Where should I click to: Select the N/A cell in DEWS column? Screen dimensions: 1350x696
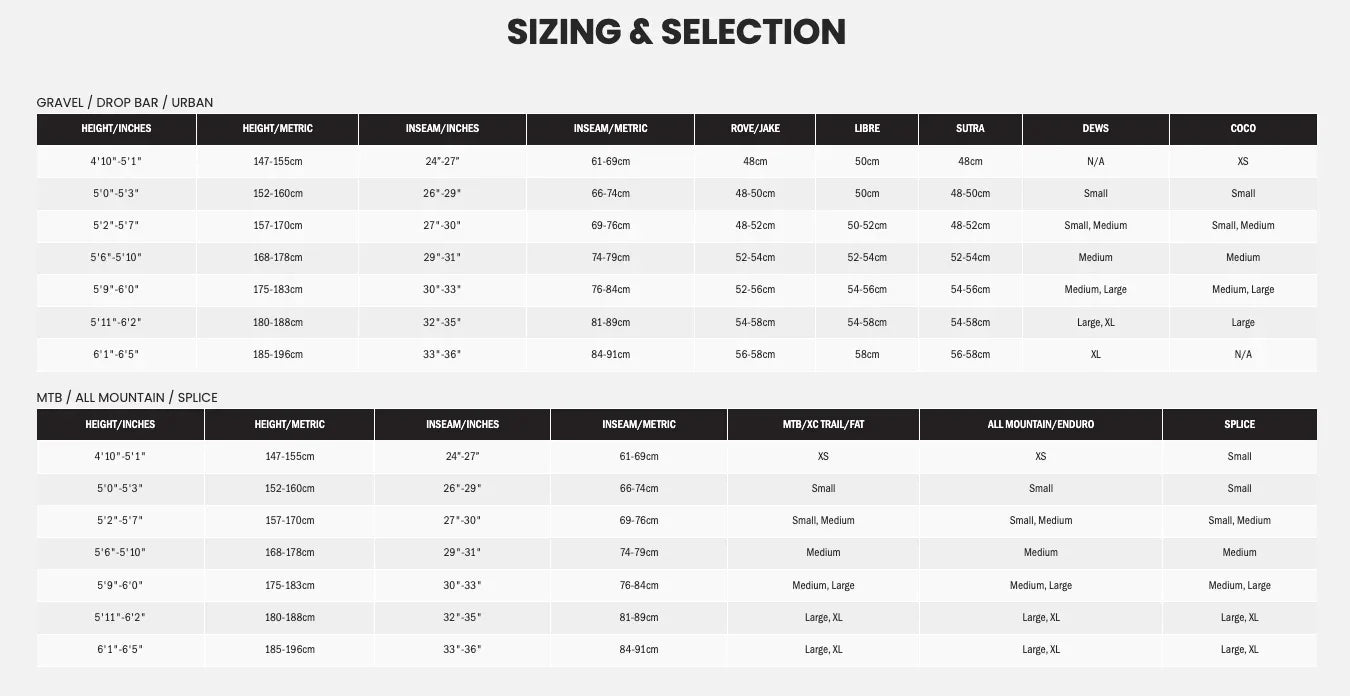[1095, 161]
